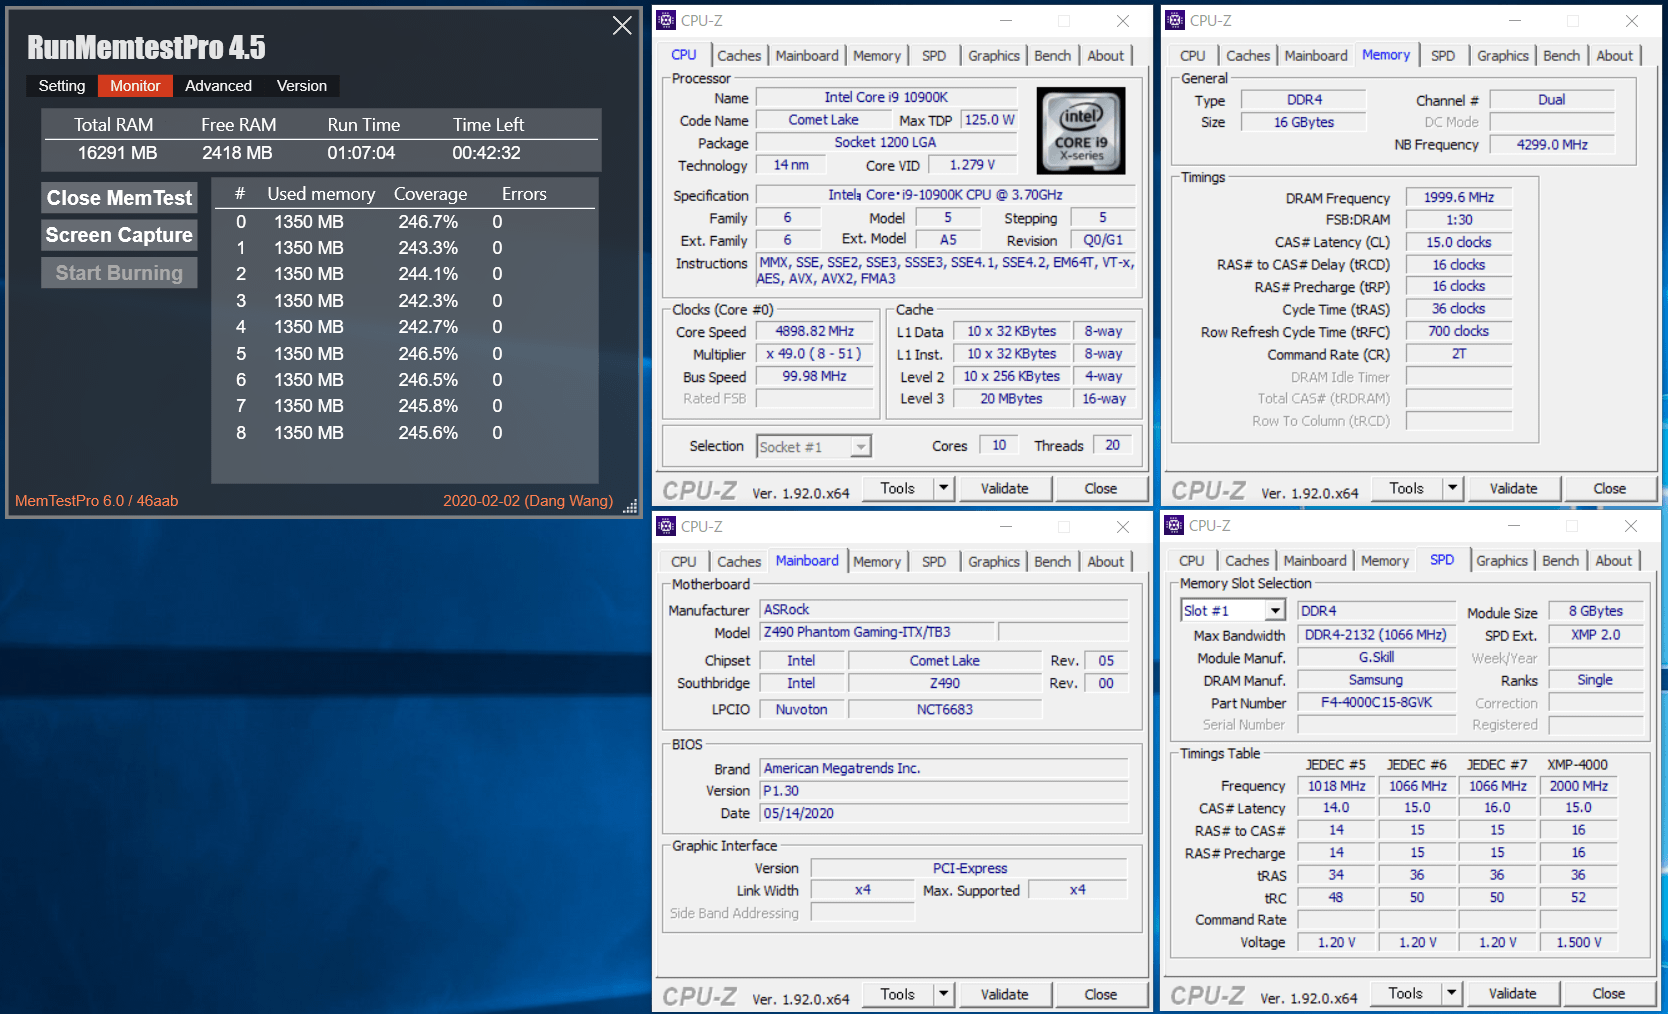Image resolution: width=1668 pixels, height=1014 pixels.
Task: Click the XMP-4000 voltage 1.500 V cell
Action: click(1579, 942)
